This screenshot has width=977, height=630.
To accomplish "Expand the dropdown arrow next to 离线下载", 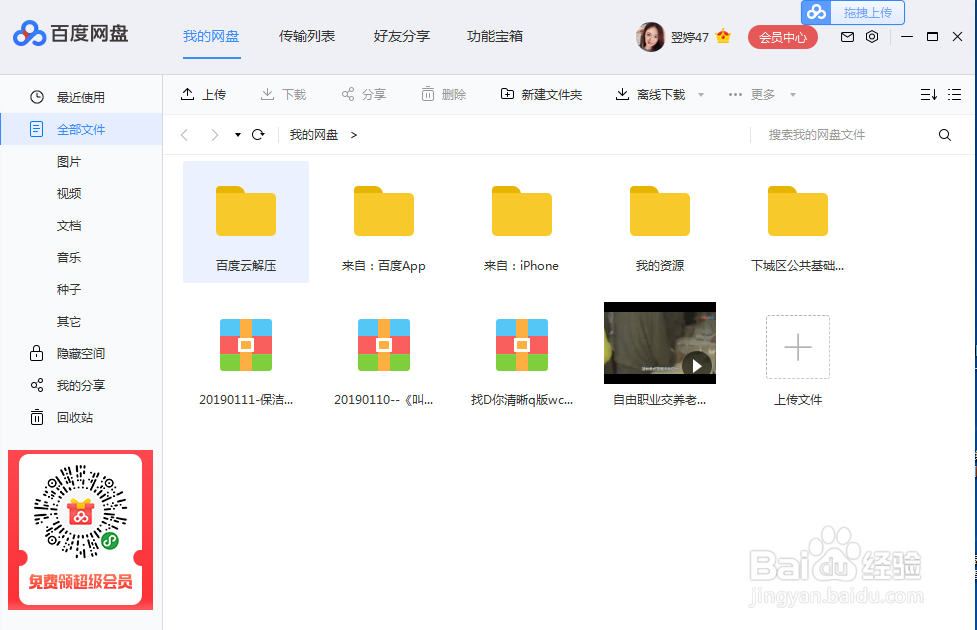I will (702, 93).
